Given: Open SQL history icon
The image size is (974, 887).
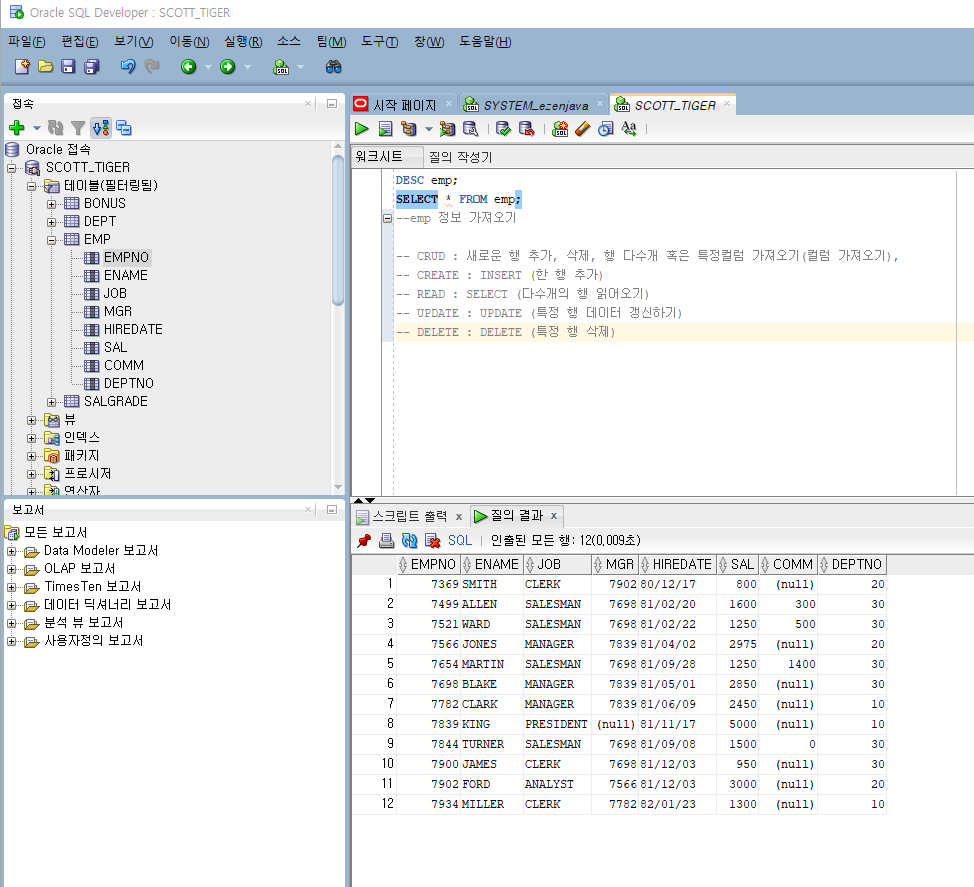Looking at the screenshot, I should 606,129.
